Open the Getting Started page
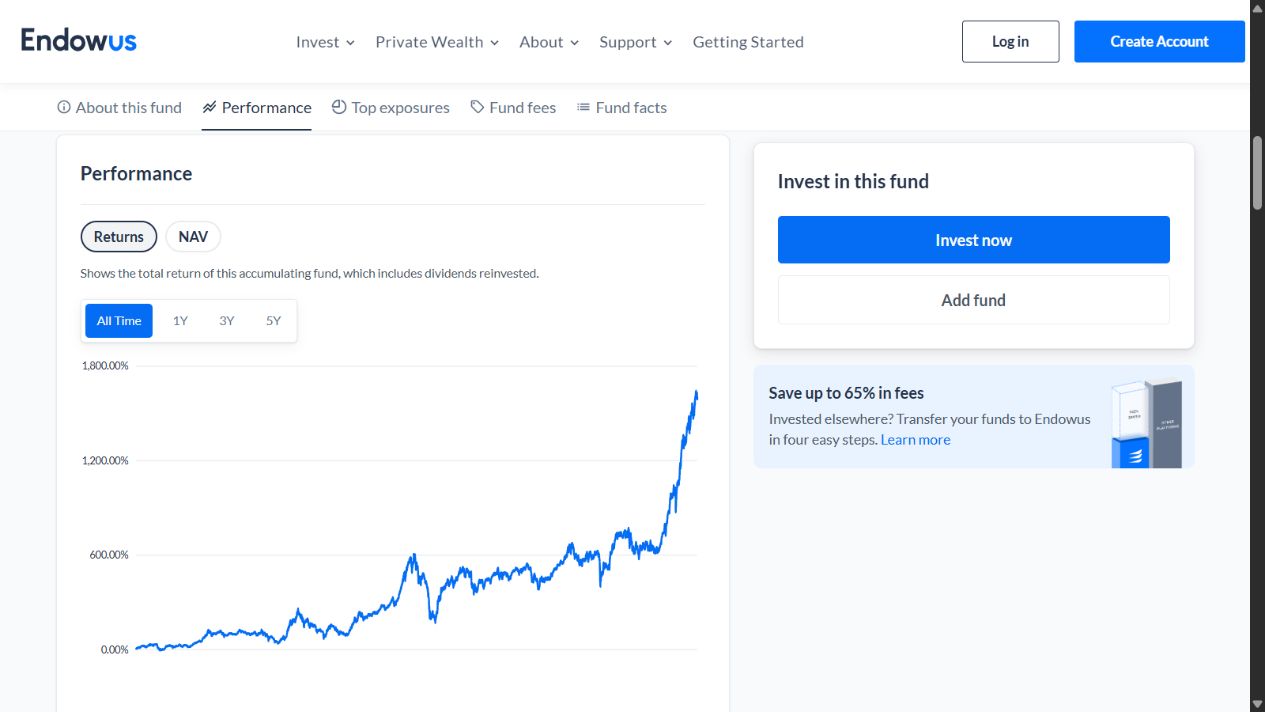Image resolution: width=1265 pixels, height=712 pixels. pos(748,42)
